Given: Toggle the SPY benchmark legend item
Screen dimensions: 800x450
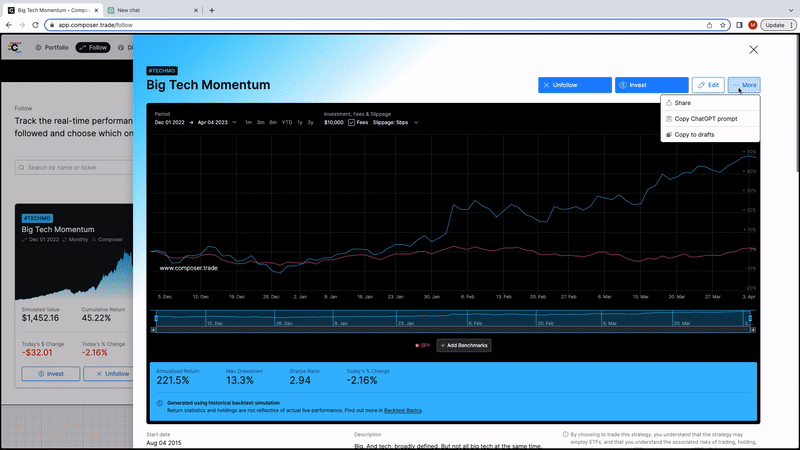Looking at the screenshot, I should [x=422, y=345].
